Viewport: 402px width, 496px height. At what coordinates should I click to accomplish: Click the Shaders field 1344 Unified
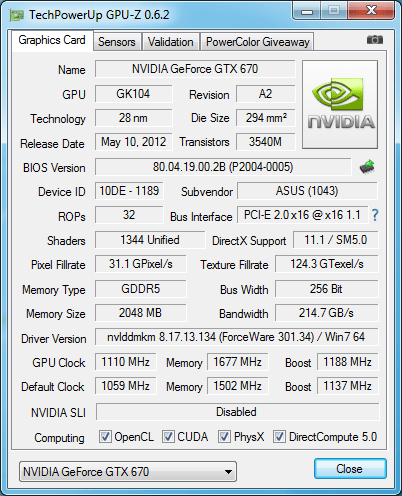(x=150, y=240)
